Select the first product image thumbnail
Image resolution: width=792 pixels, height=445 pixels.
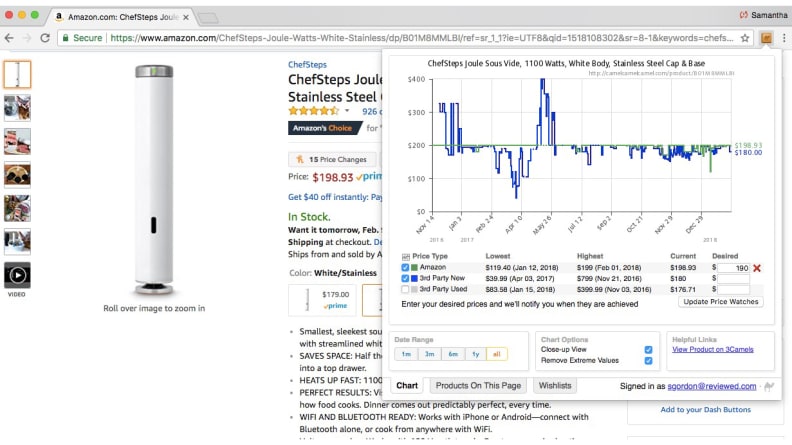pyautogui.click(x=17, y=74)
